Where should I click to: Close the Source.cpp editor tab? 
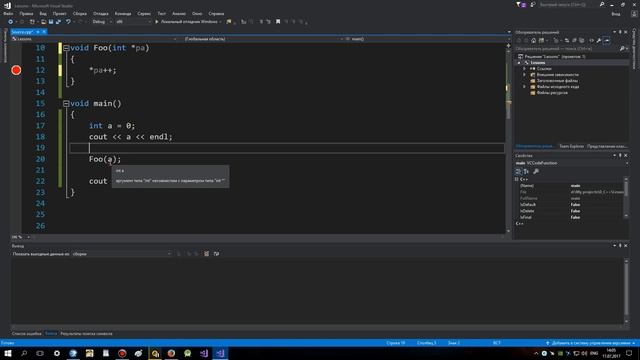(x=44, y=32)
